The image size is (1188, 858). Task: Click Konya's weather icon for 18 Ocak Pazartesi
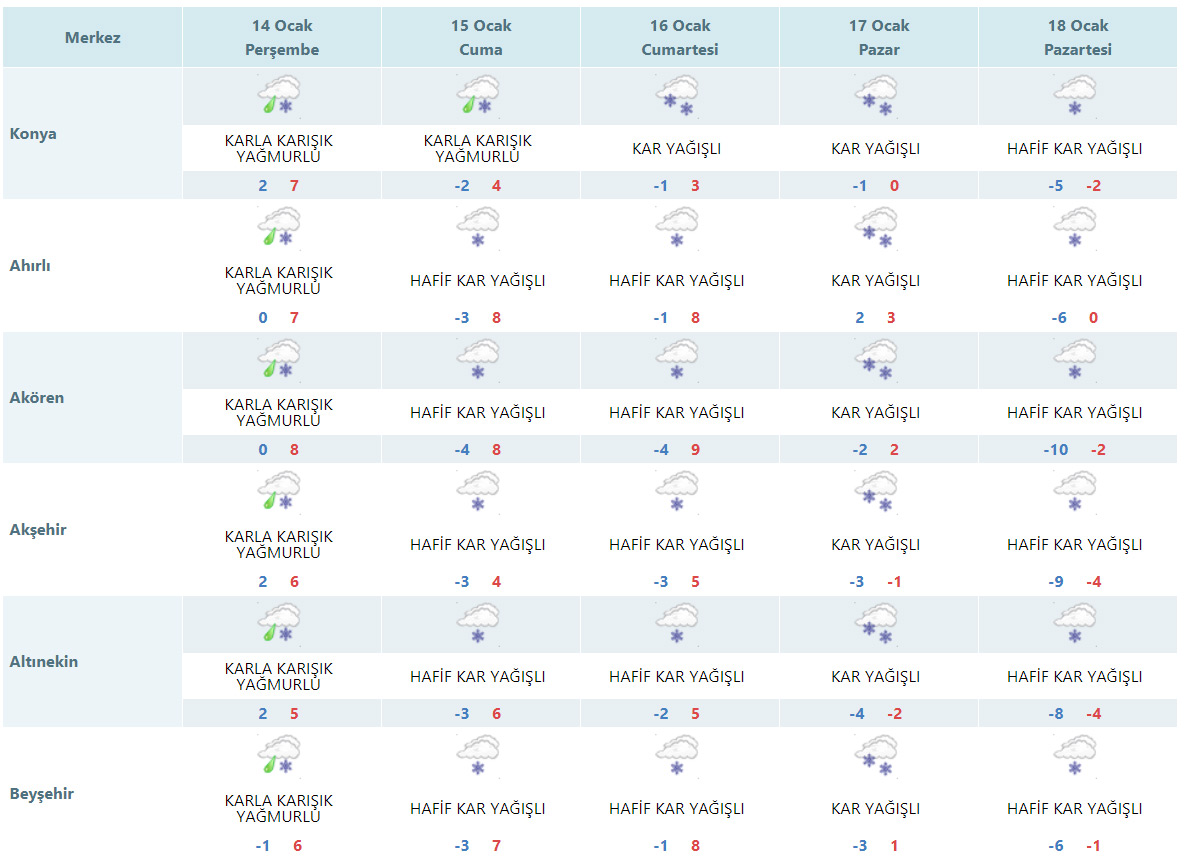point(1075,95)
